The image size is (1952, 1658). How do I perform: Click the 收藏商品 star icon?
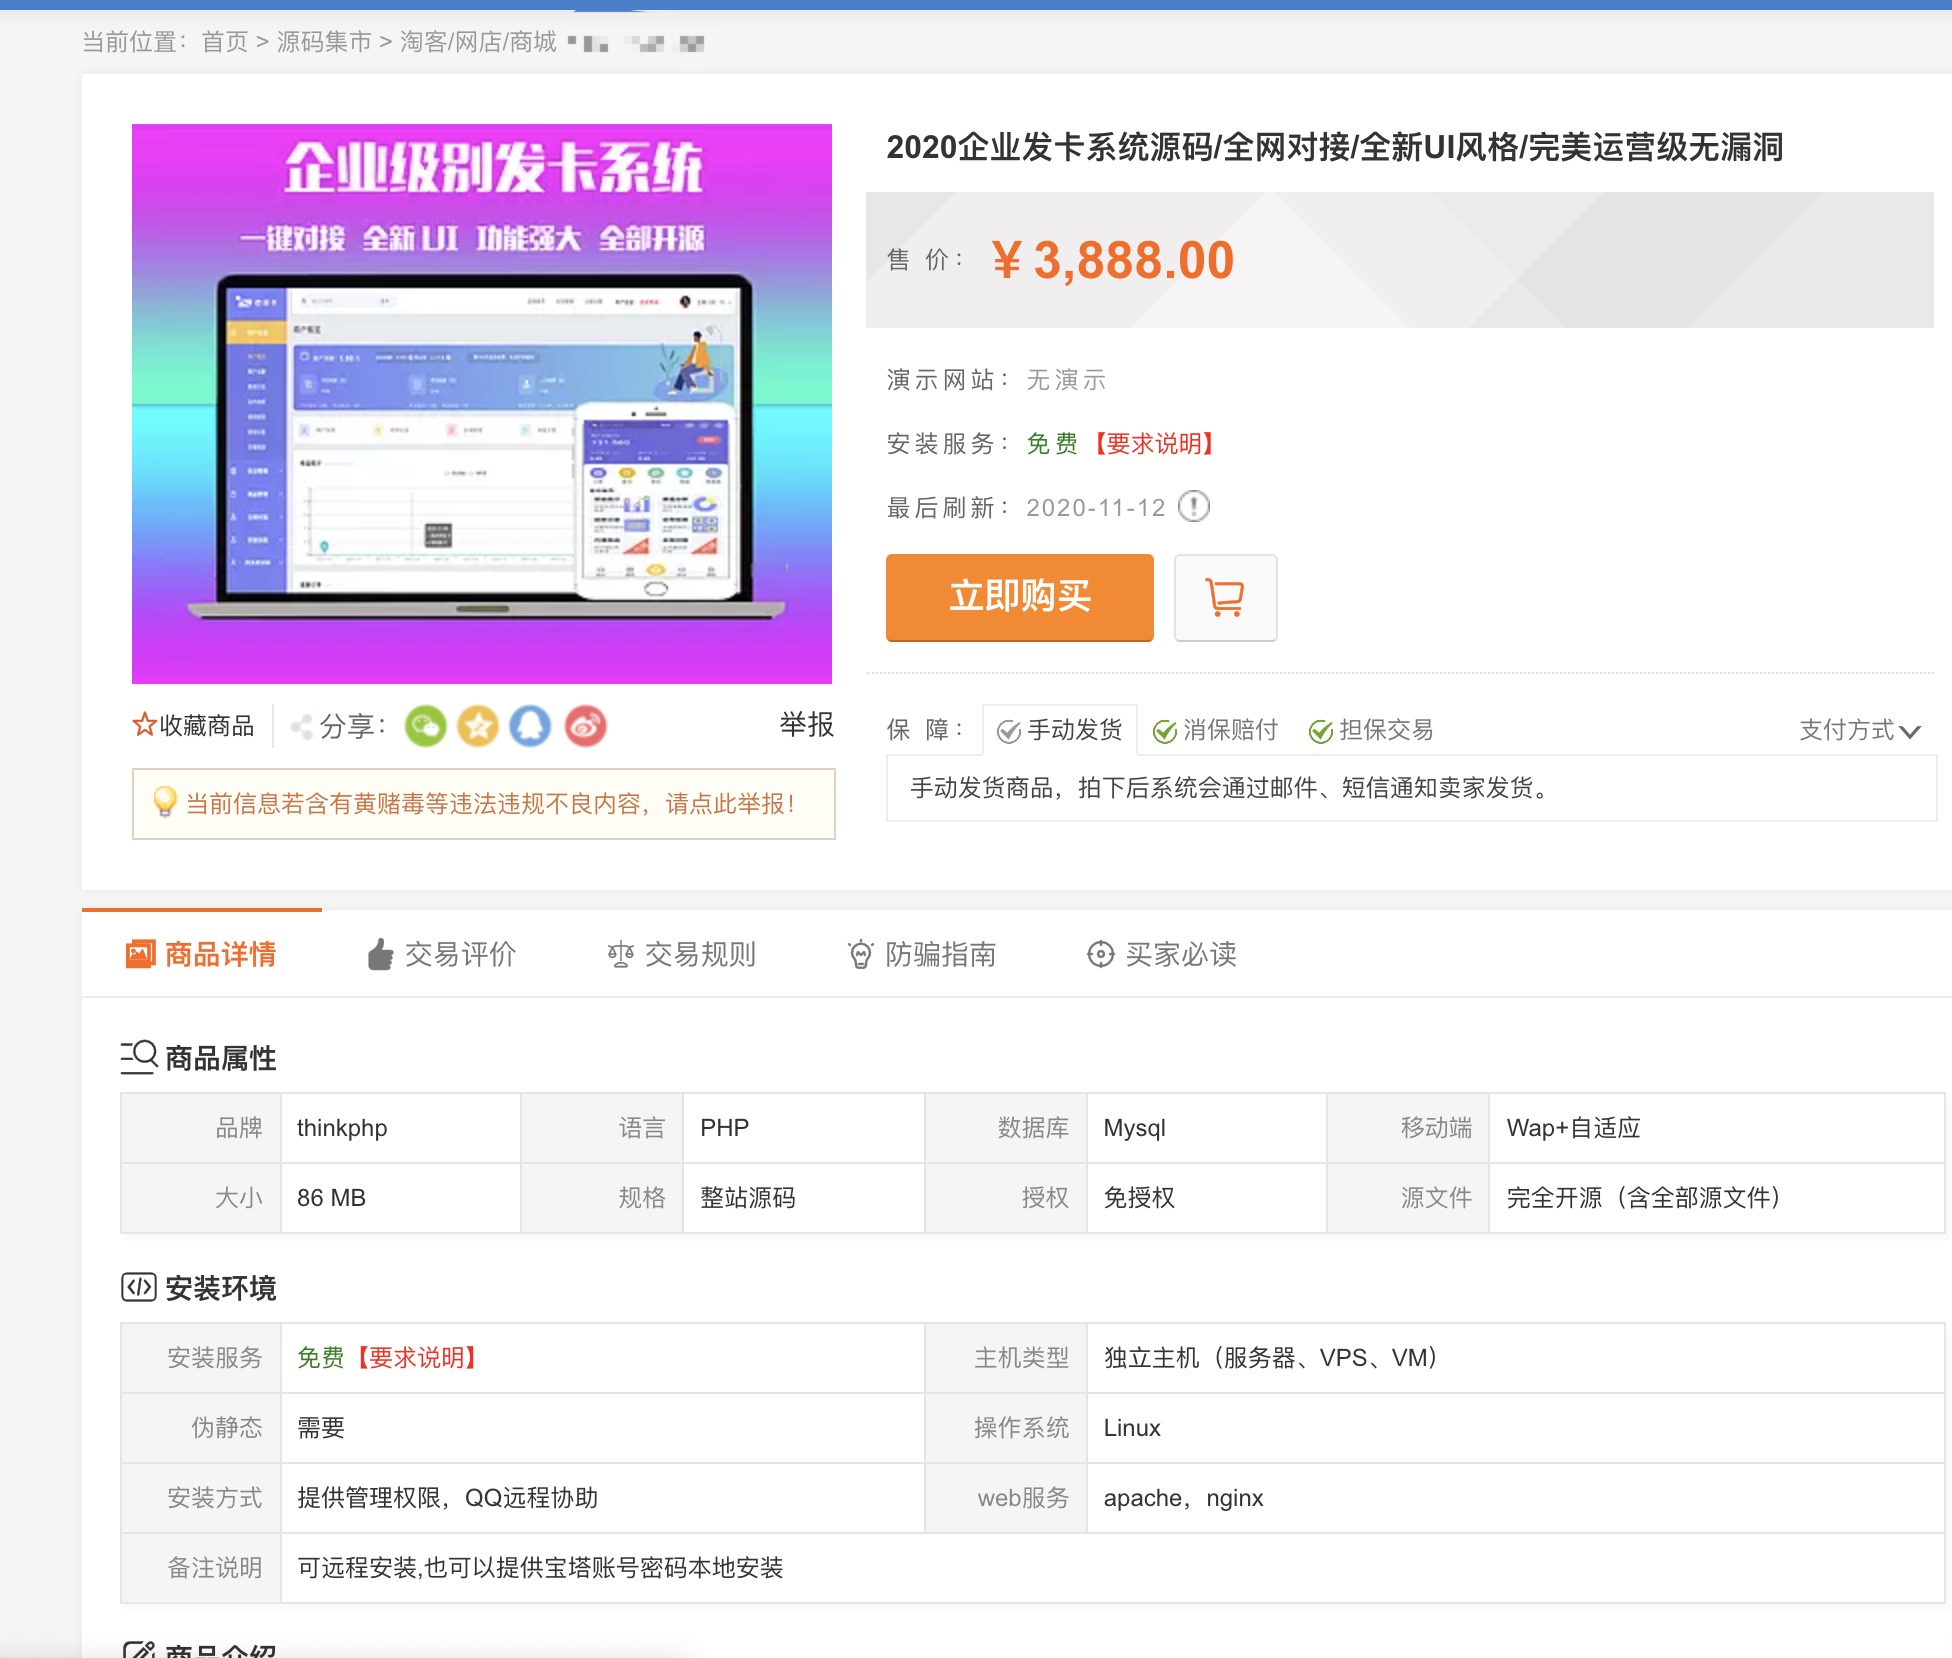coord(143,724)
